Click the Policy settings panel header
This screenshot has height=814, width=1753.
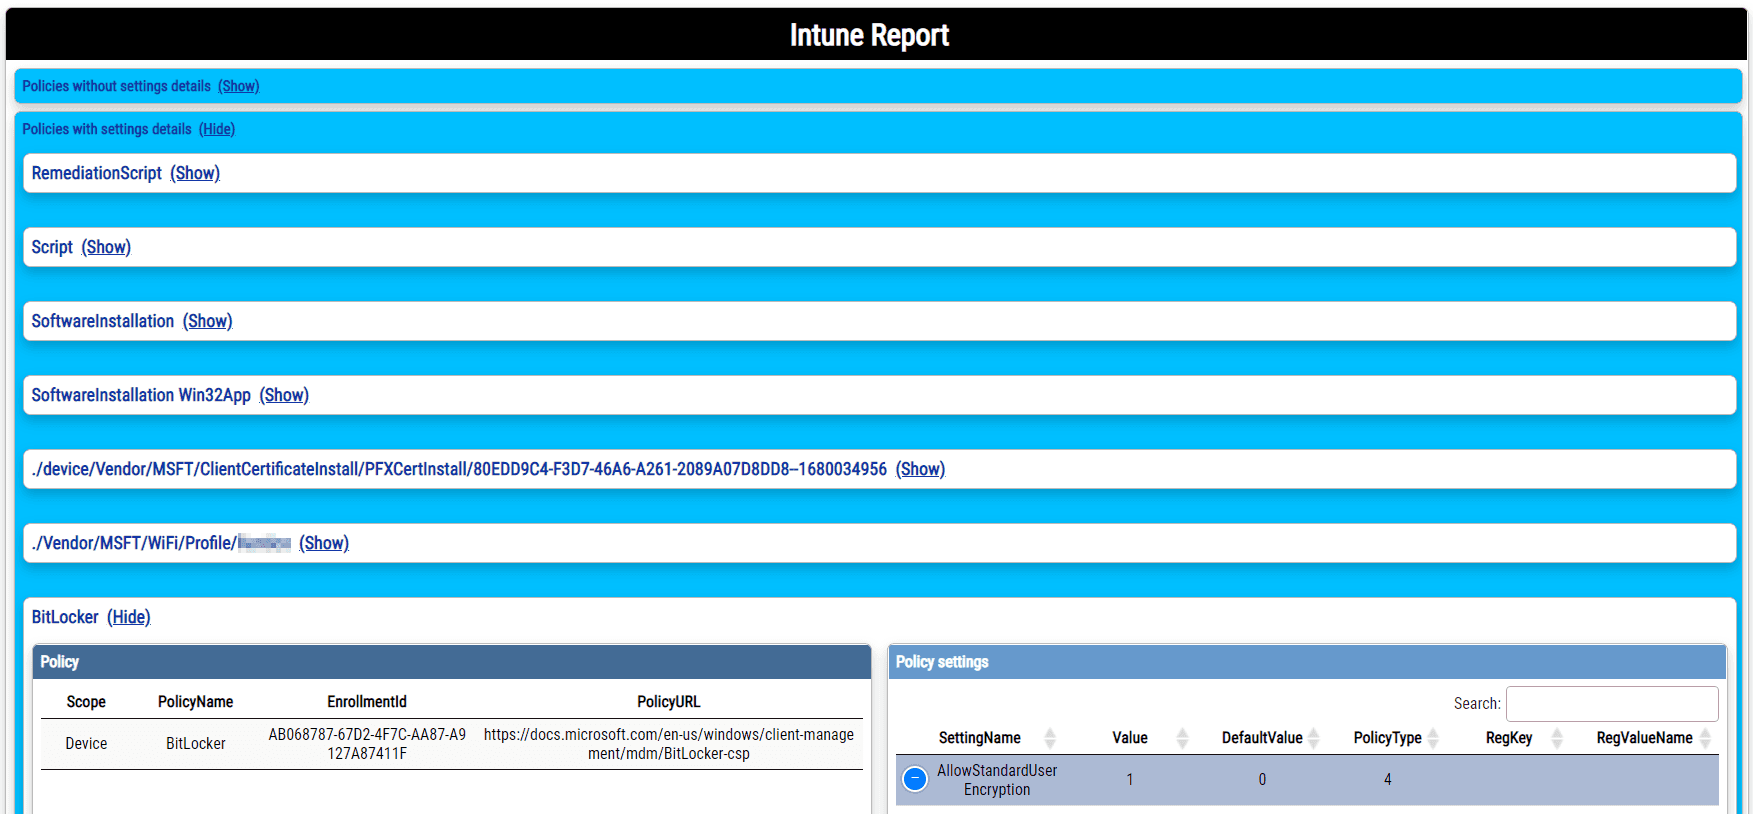(x=1306, y=662)
